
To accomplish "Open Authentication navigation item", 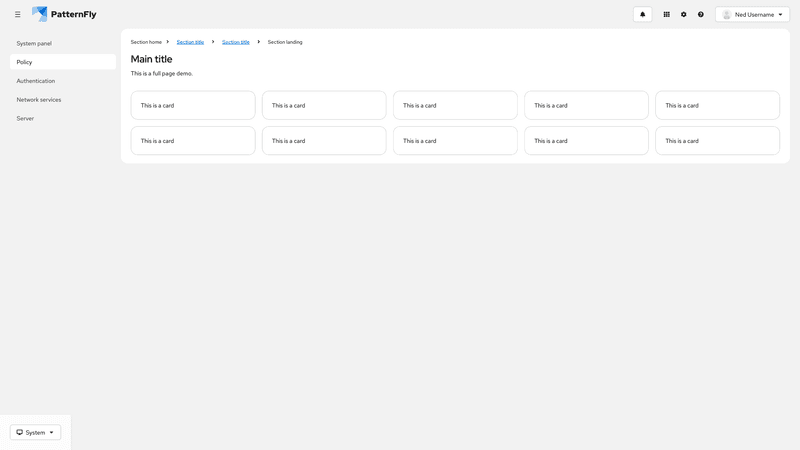I will coord(36,81).
